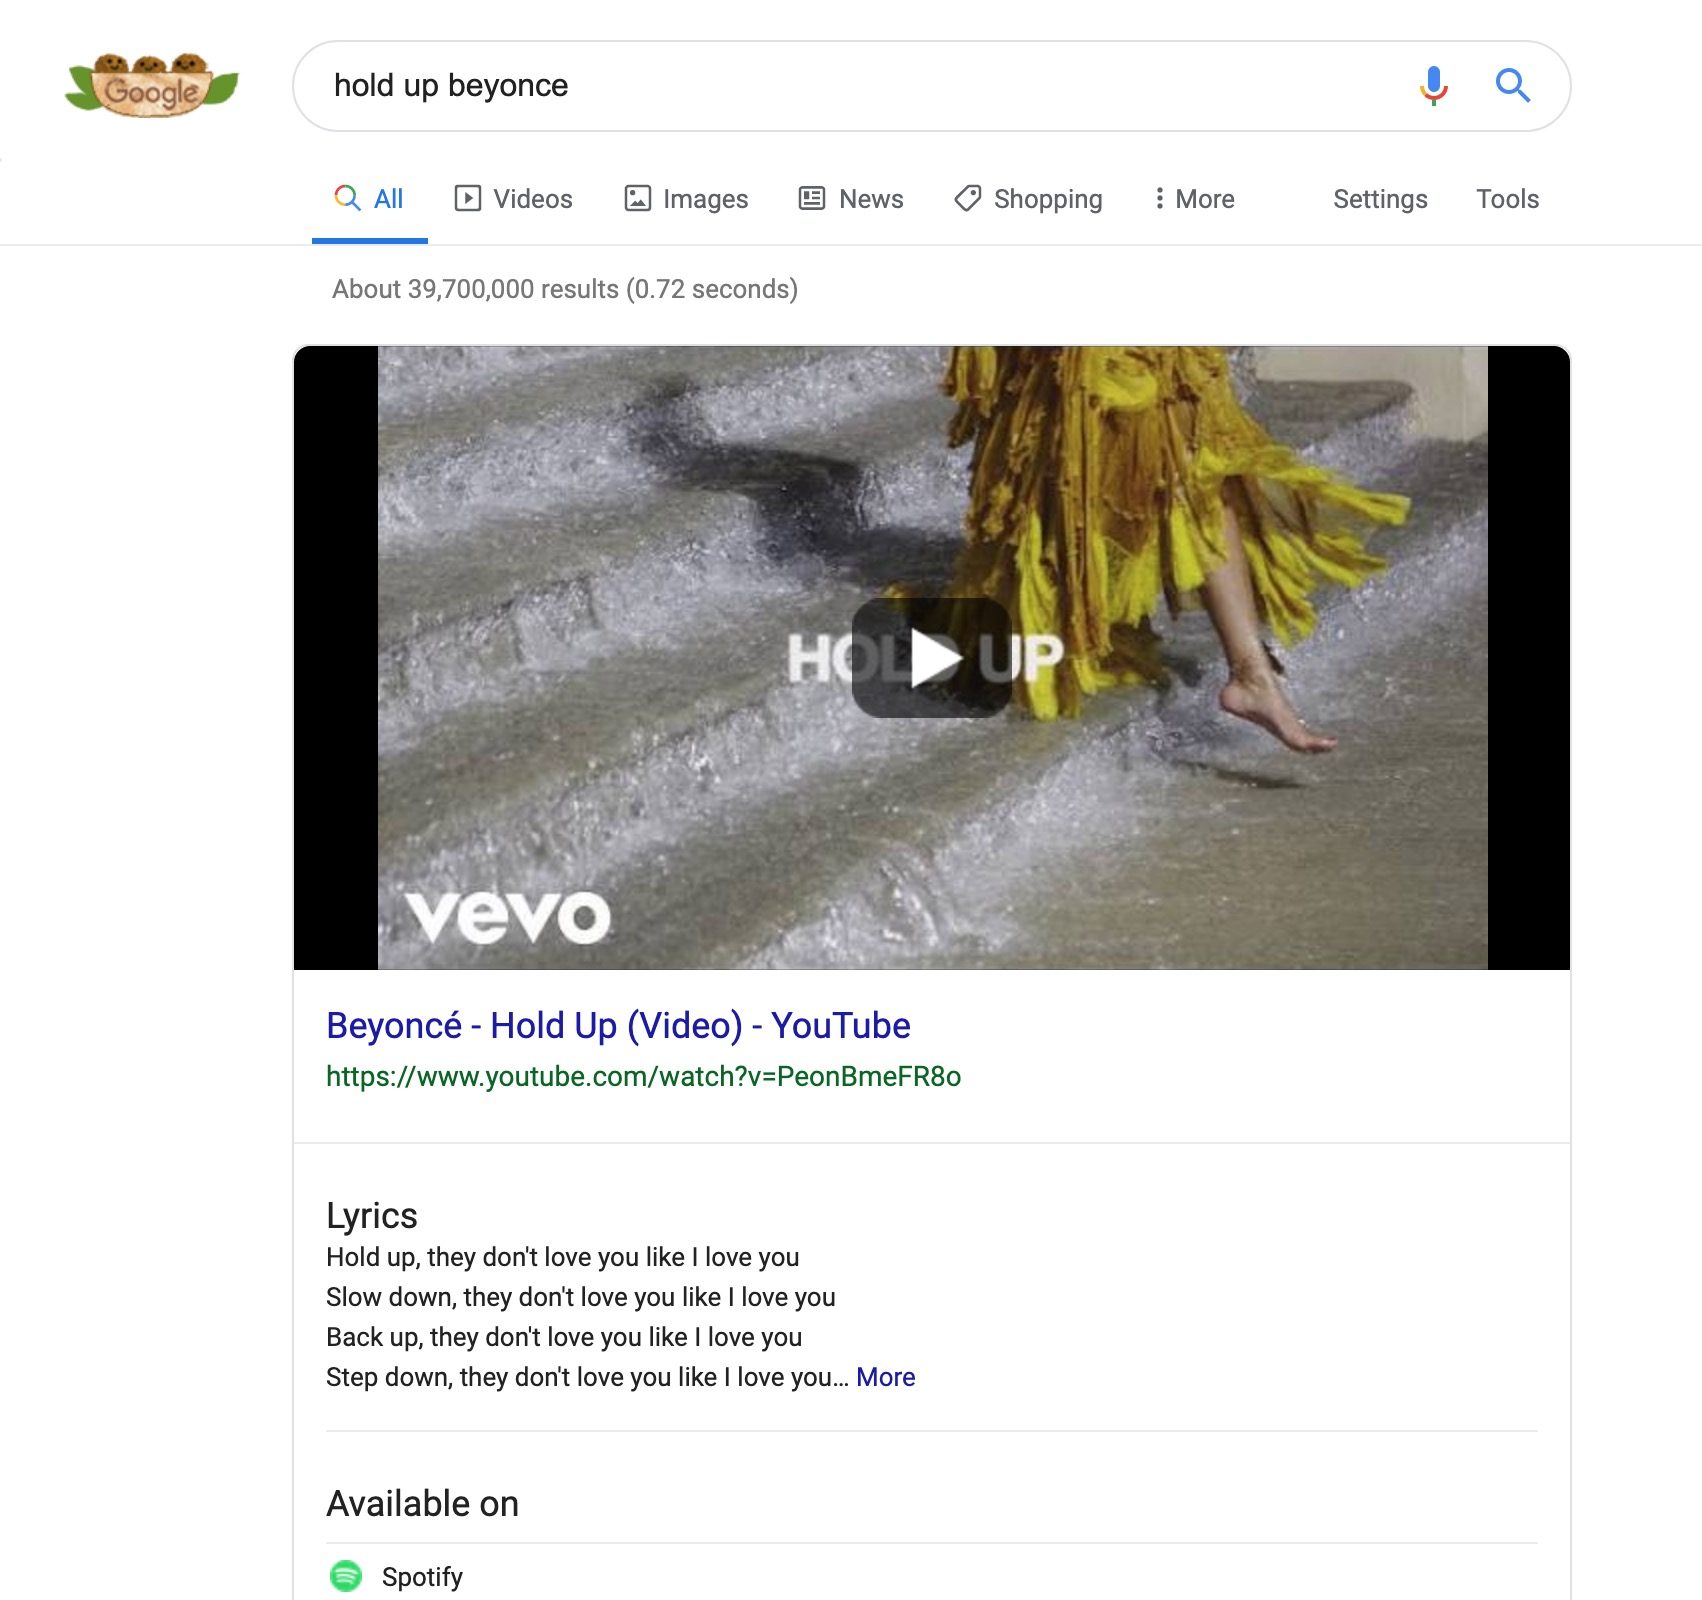1702x1600 pixels.
Task: Open the Beyoncé - Hold Up YouTube link
Action: pyautogui.click(x=617, y=1024)
